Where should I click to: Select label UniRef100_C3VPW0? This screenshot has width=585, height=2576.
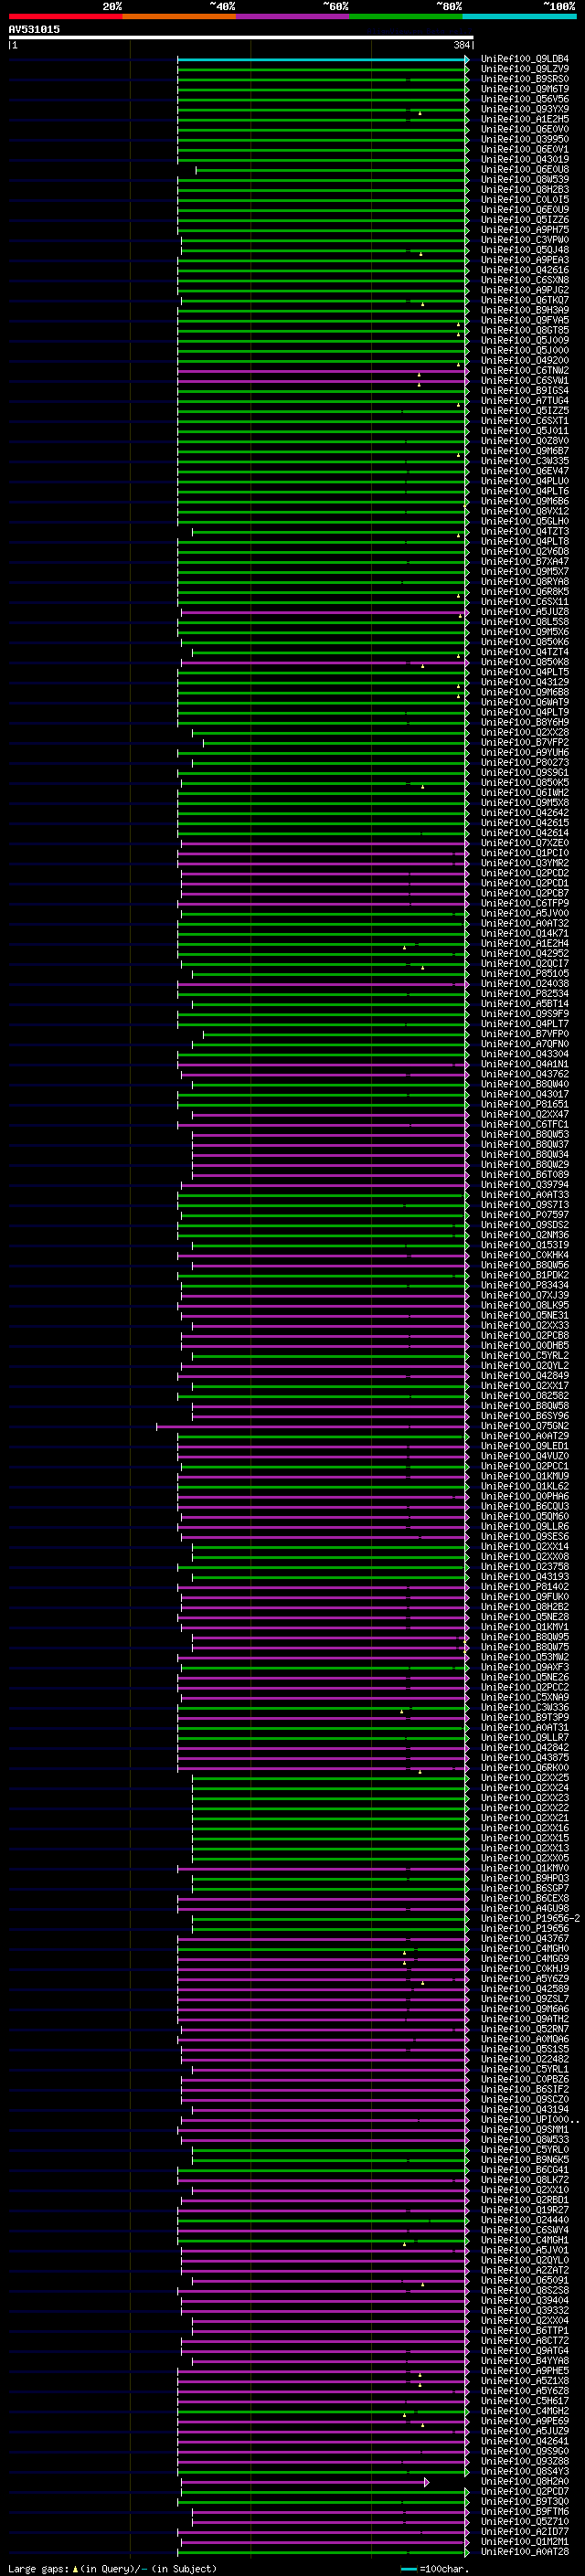[525, 240]
